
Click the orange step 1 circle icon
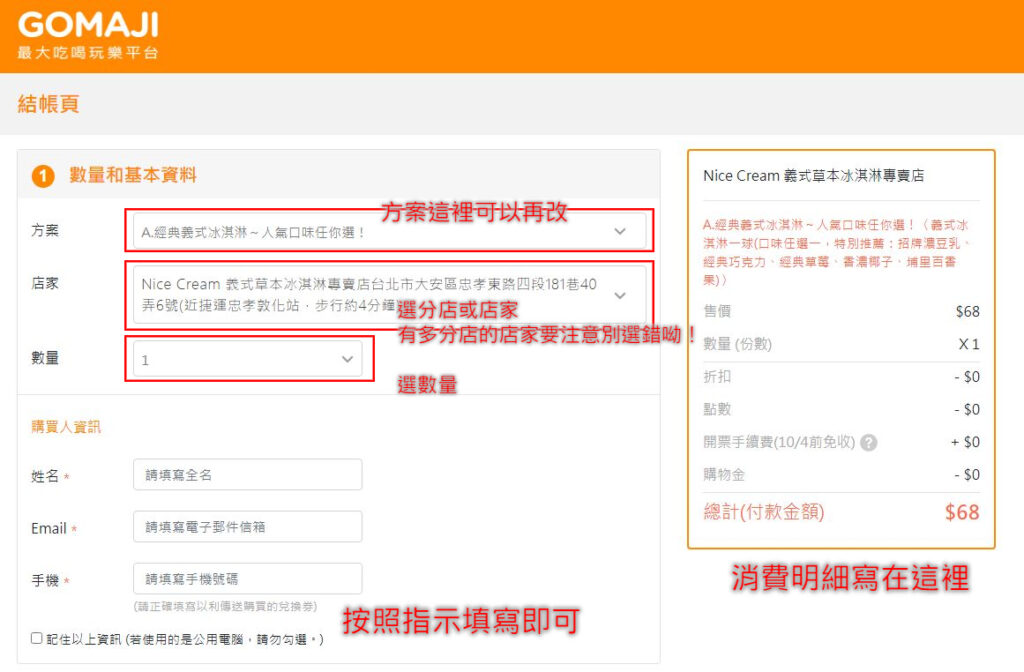[x=43, y=176]
